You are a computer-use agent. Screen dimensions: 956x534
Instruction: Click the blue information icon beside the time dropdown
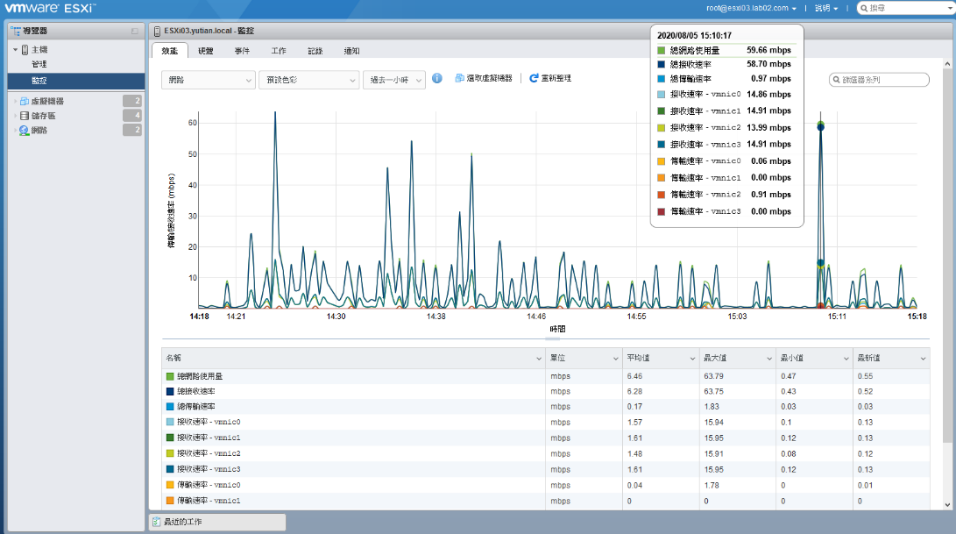coord(437,78)
